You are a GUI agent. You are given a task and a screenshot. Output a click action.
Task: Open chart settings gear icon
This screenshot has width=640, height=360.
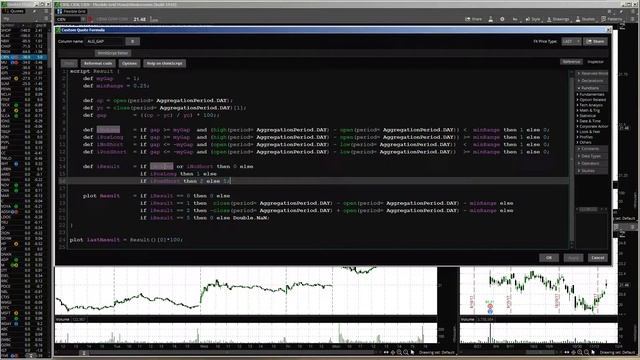(x=502, y=19)
